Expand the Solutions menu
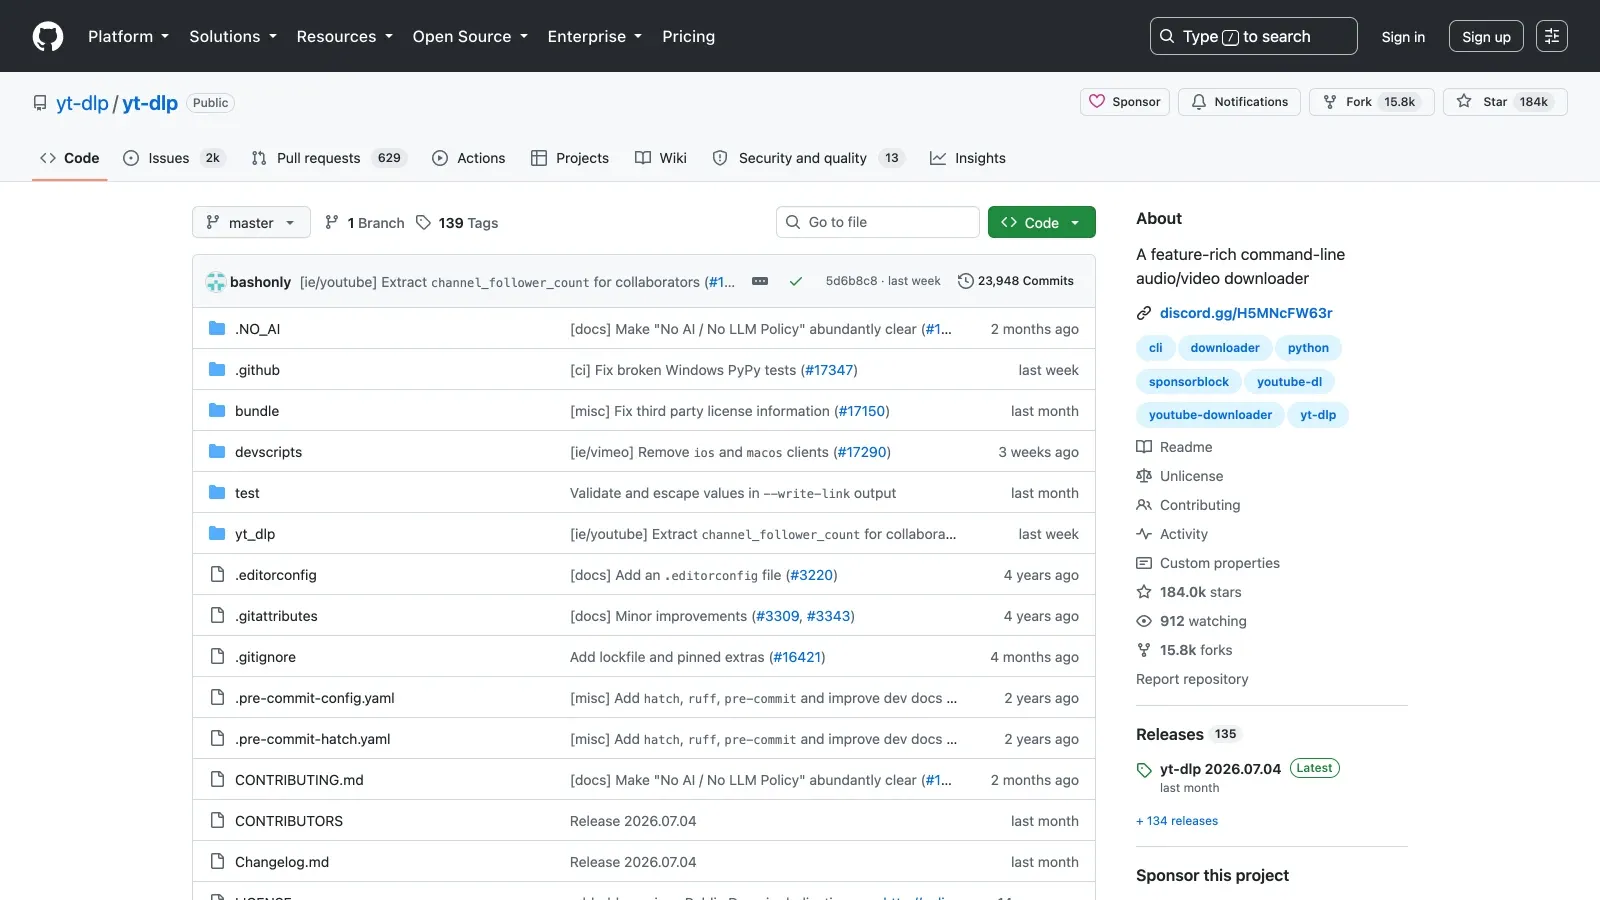This screenshot has height=900, width=1600. (233, 36)
